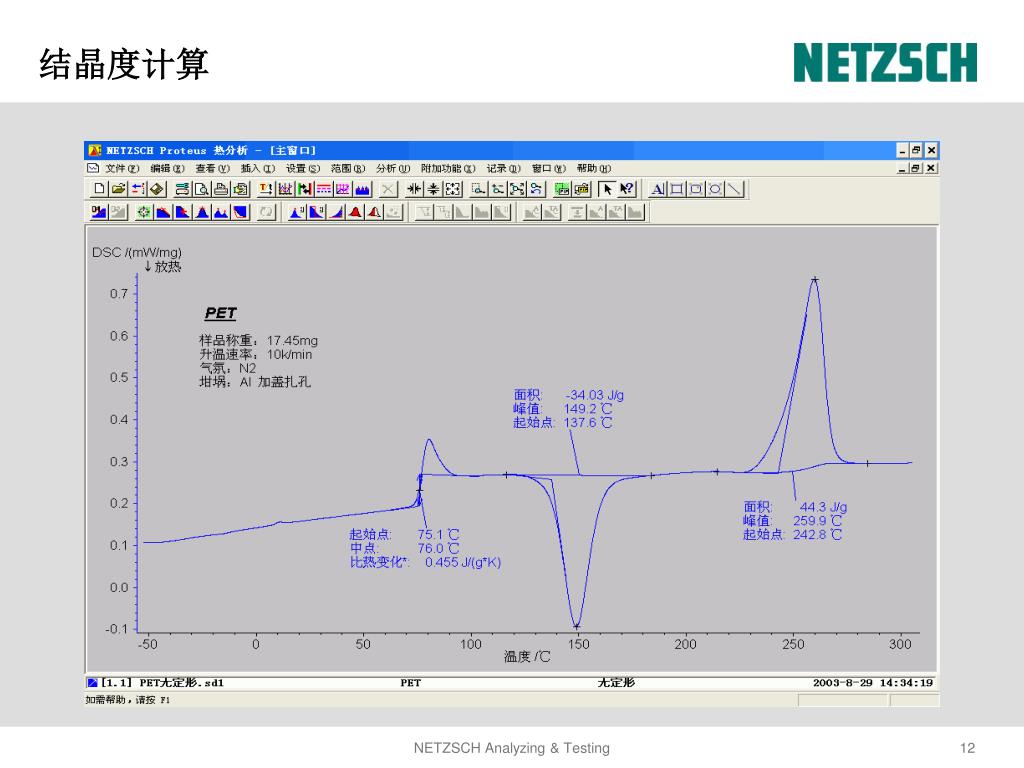The width and height of the screenshot is (1024, 768).
Task: Click the vertical compress arrows icon
Action: coord(433,189)
